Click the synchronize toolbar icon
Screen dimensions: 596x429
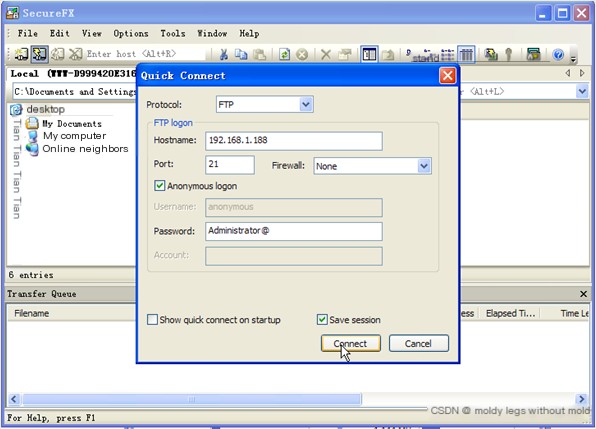(x=491, y=55)
